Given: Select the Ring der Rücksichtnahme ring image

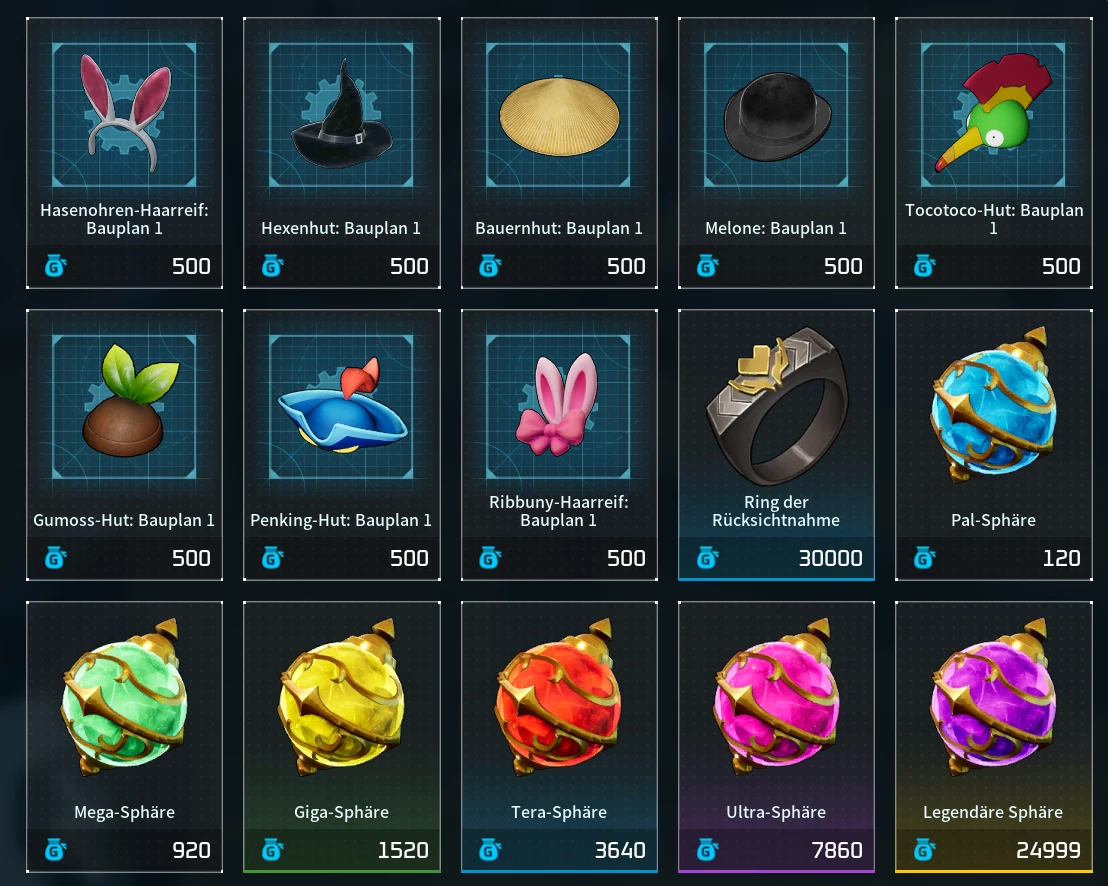Looking at the screenshot, I should [x=777, y=406].
